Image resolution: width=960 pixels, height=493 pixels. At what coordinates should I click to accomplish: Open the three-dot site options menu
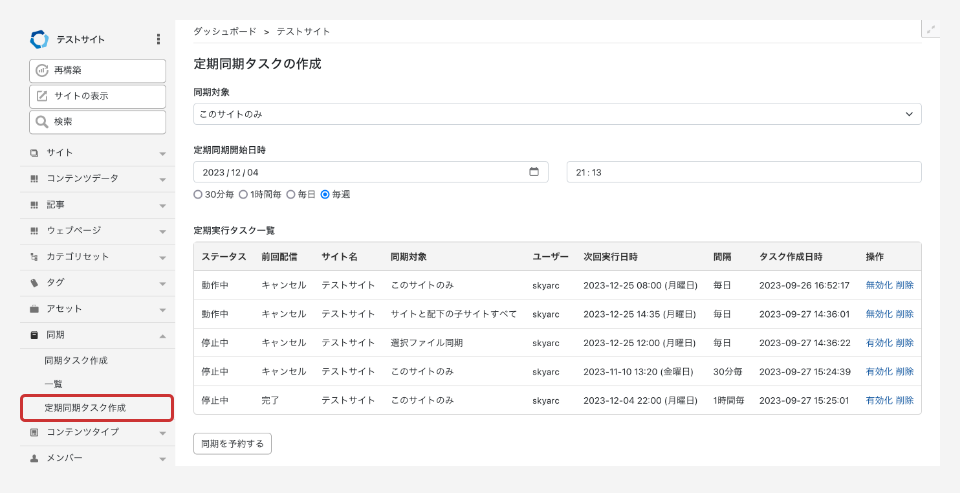158,39
